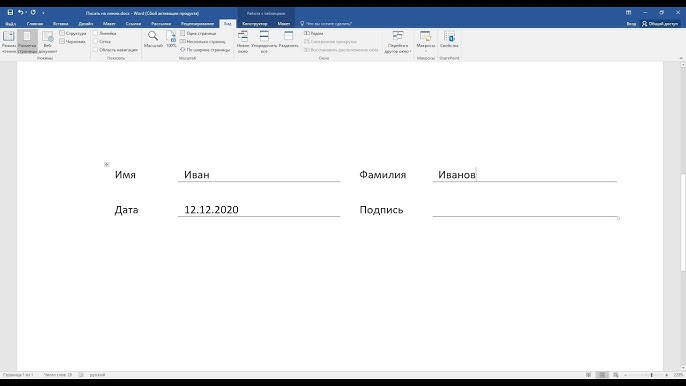Select the Веб-документ view
686x386 pixels.
pyautogui.click(x=48, y=42)
